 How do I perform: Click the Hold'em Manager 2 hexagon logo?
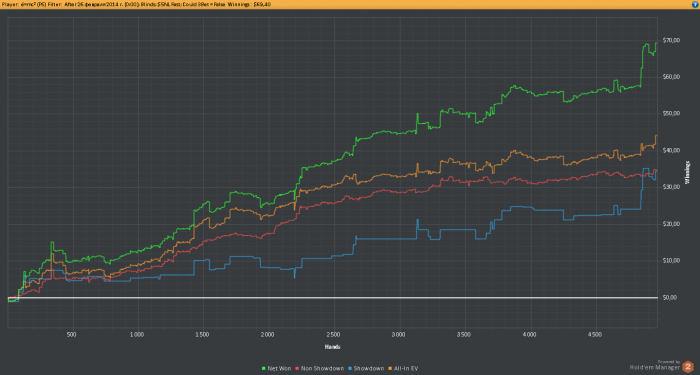click(688, 367)
